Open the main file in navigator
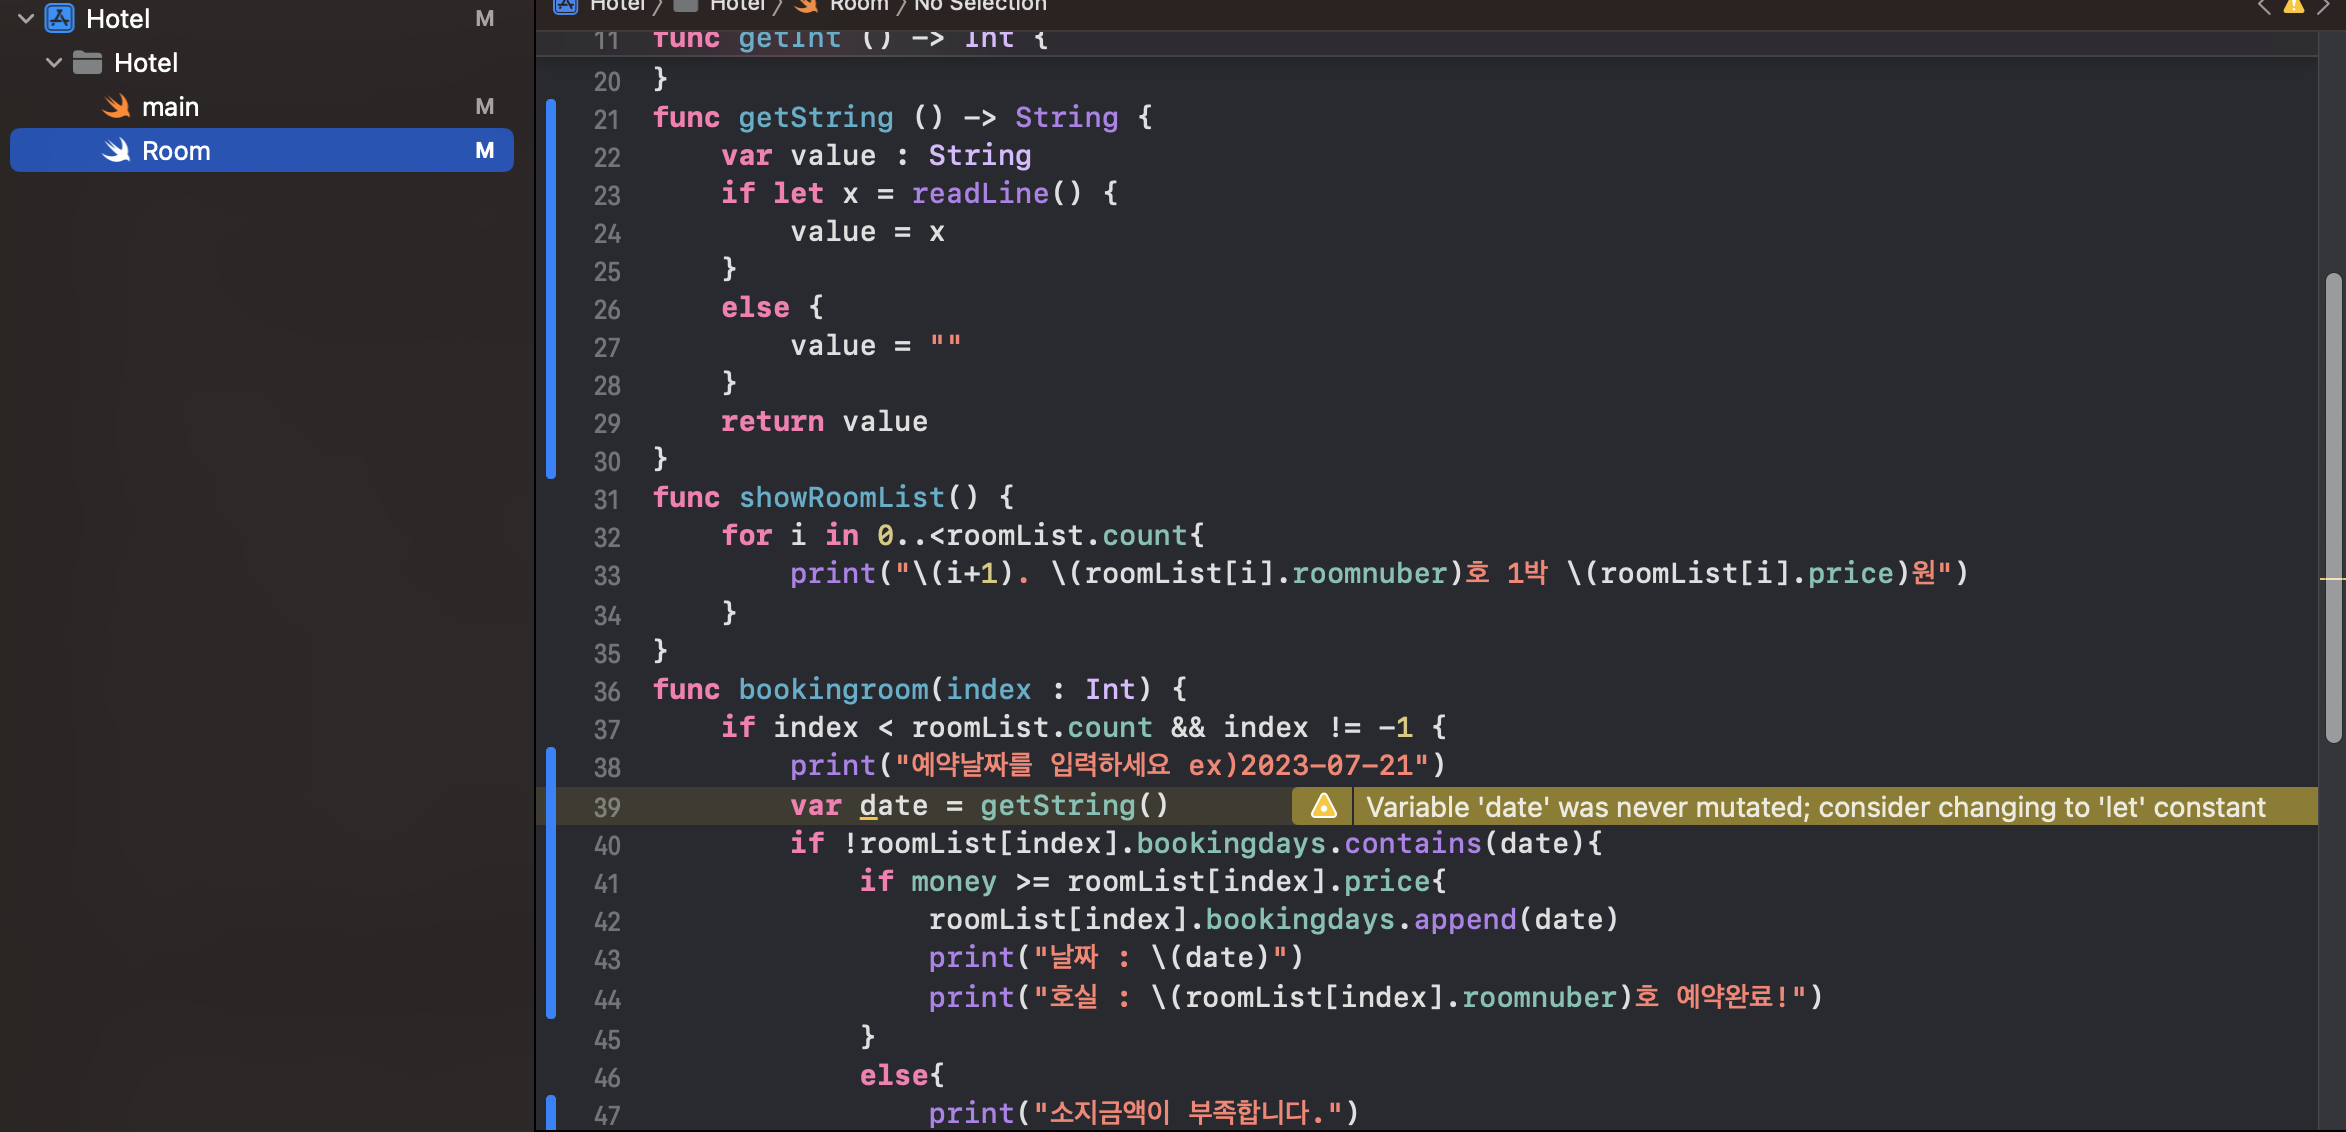Viewport: 2346px width, 1132px height. 170,106
